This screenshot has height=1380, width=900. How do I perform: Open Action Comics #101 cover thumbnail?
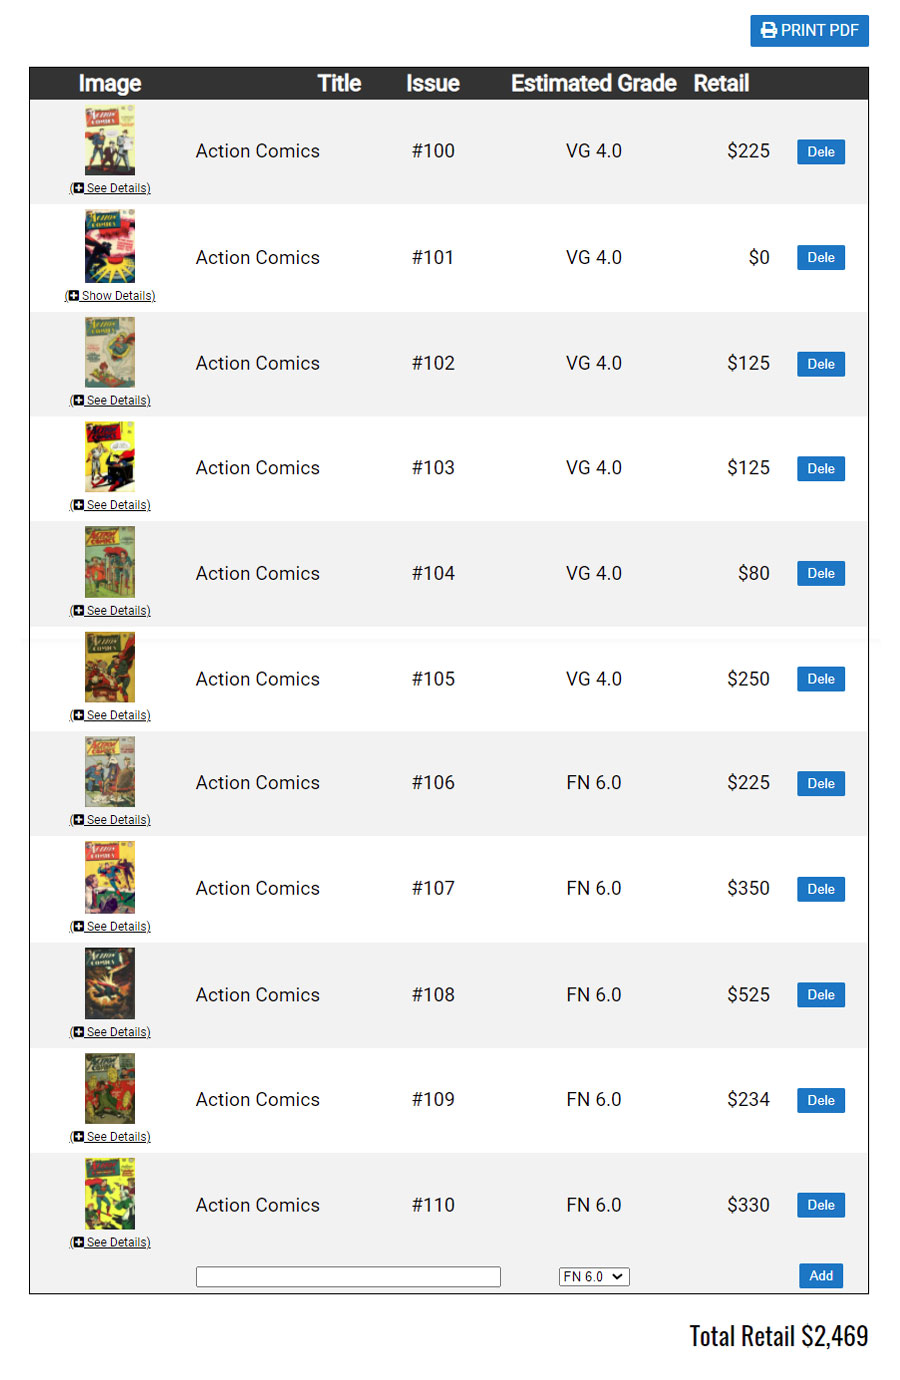point(110,246)
